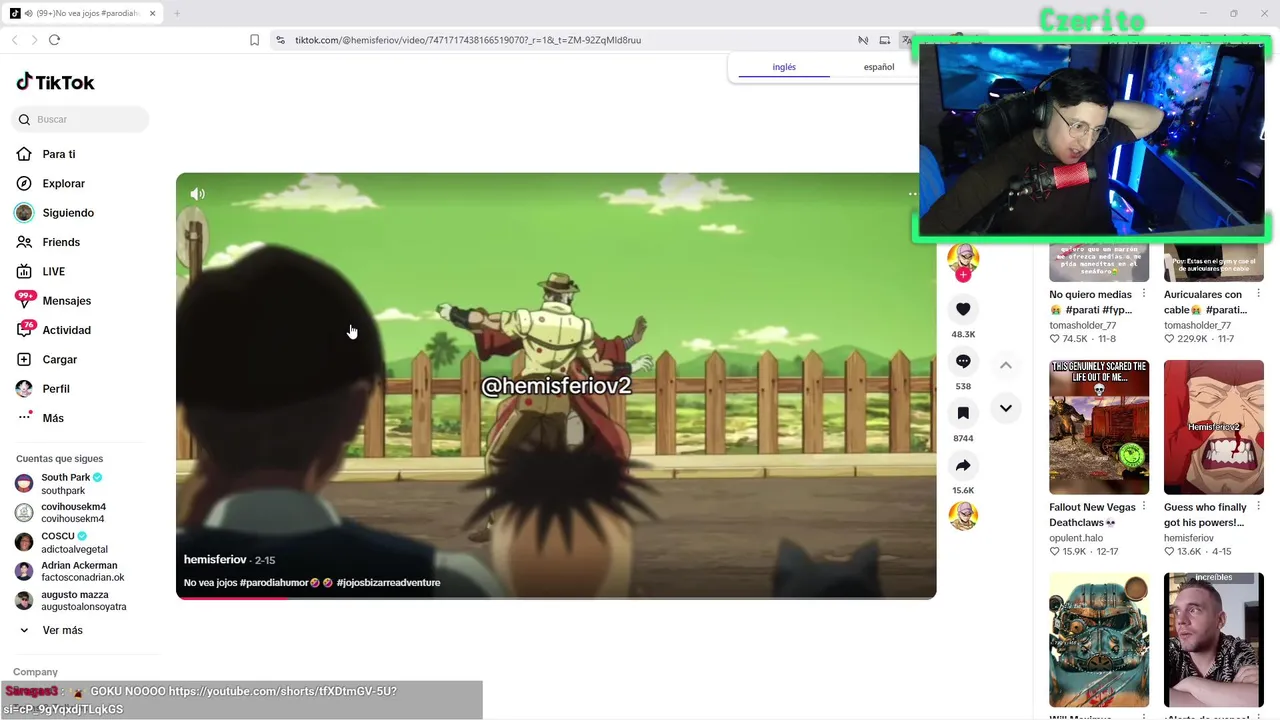Open Auriculares con cable video thumbnail

pos(1214,261)
